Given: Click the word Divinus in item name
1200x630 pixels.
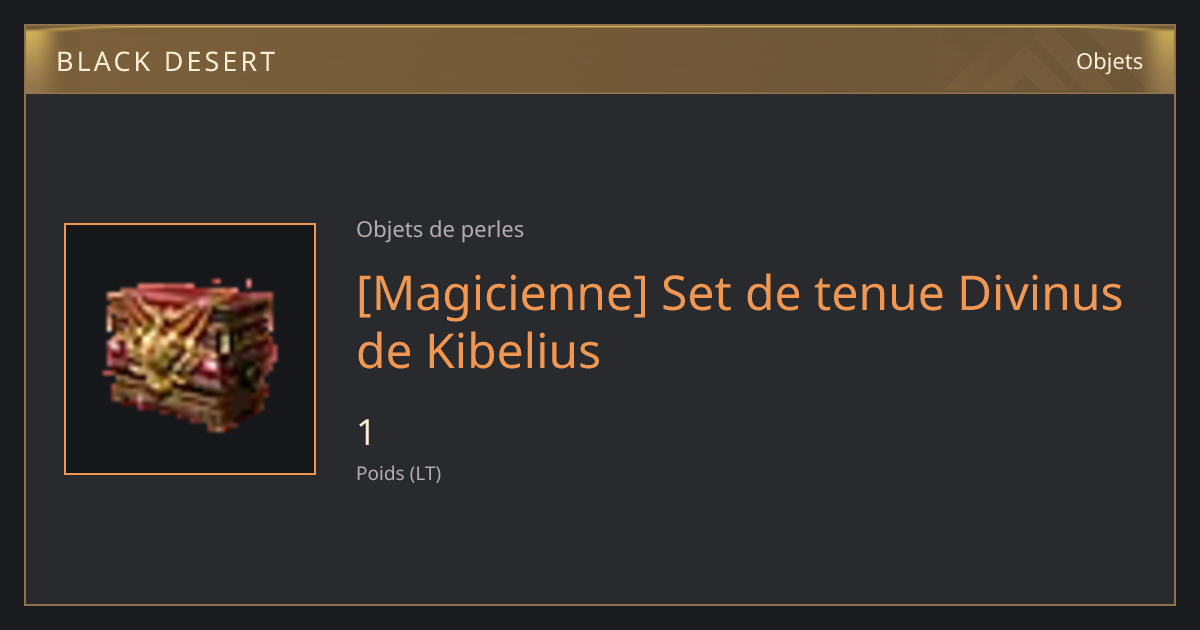Looking at the screenshot, I should pos(1040,294).
